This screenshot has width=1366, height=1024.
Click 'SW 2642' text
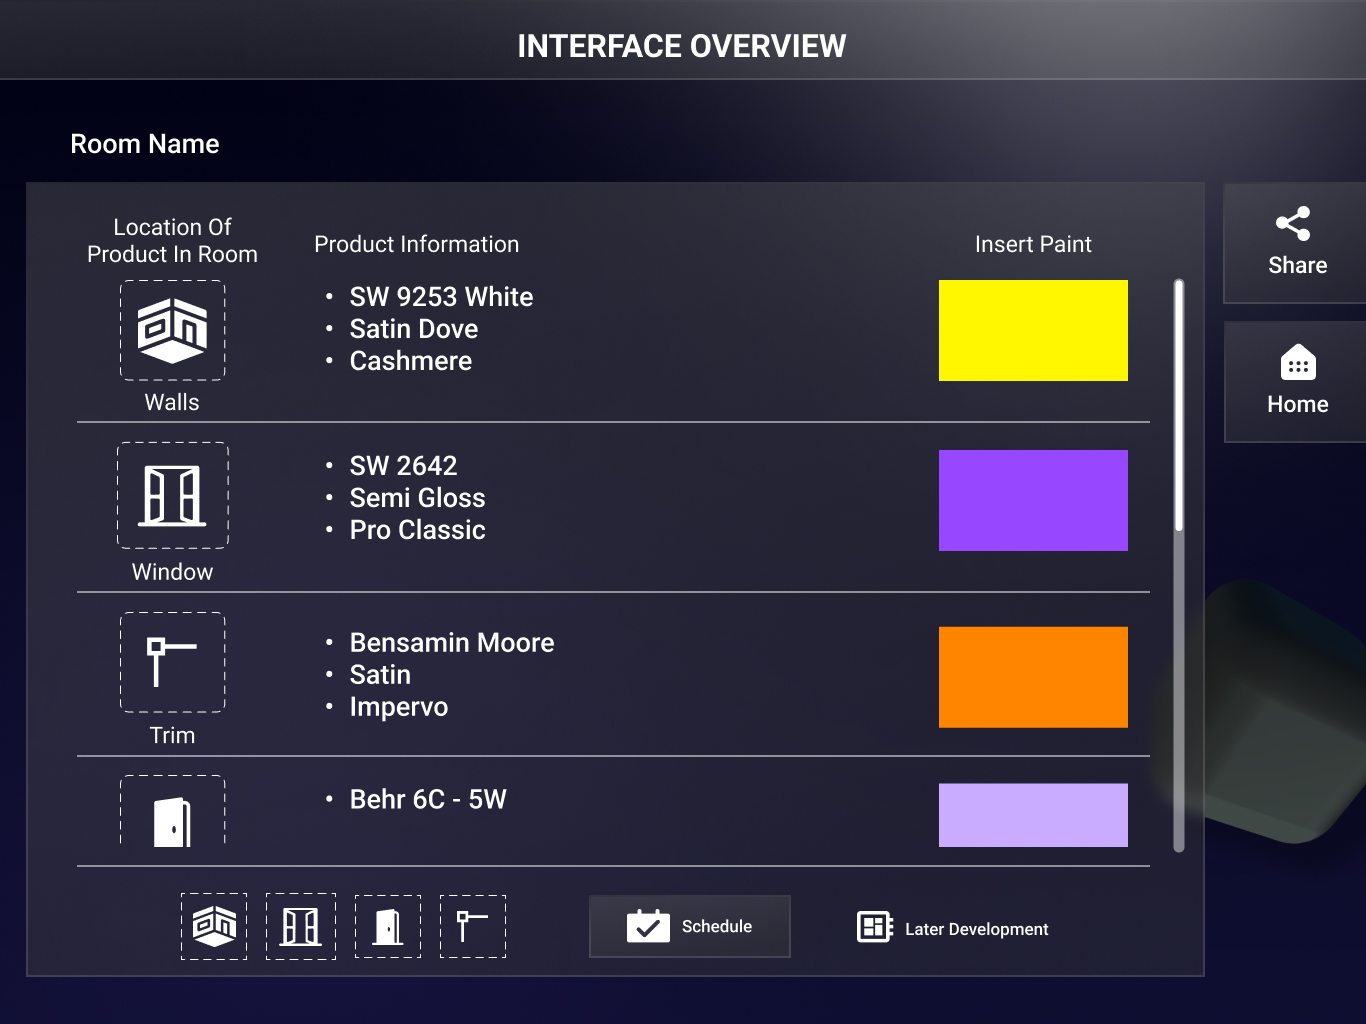click(403, 466)
